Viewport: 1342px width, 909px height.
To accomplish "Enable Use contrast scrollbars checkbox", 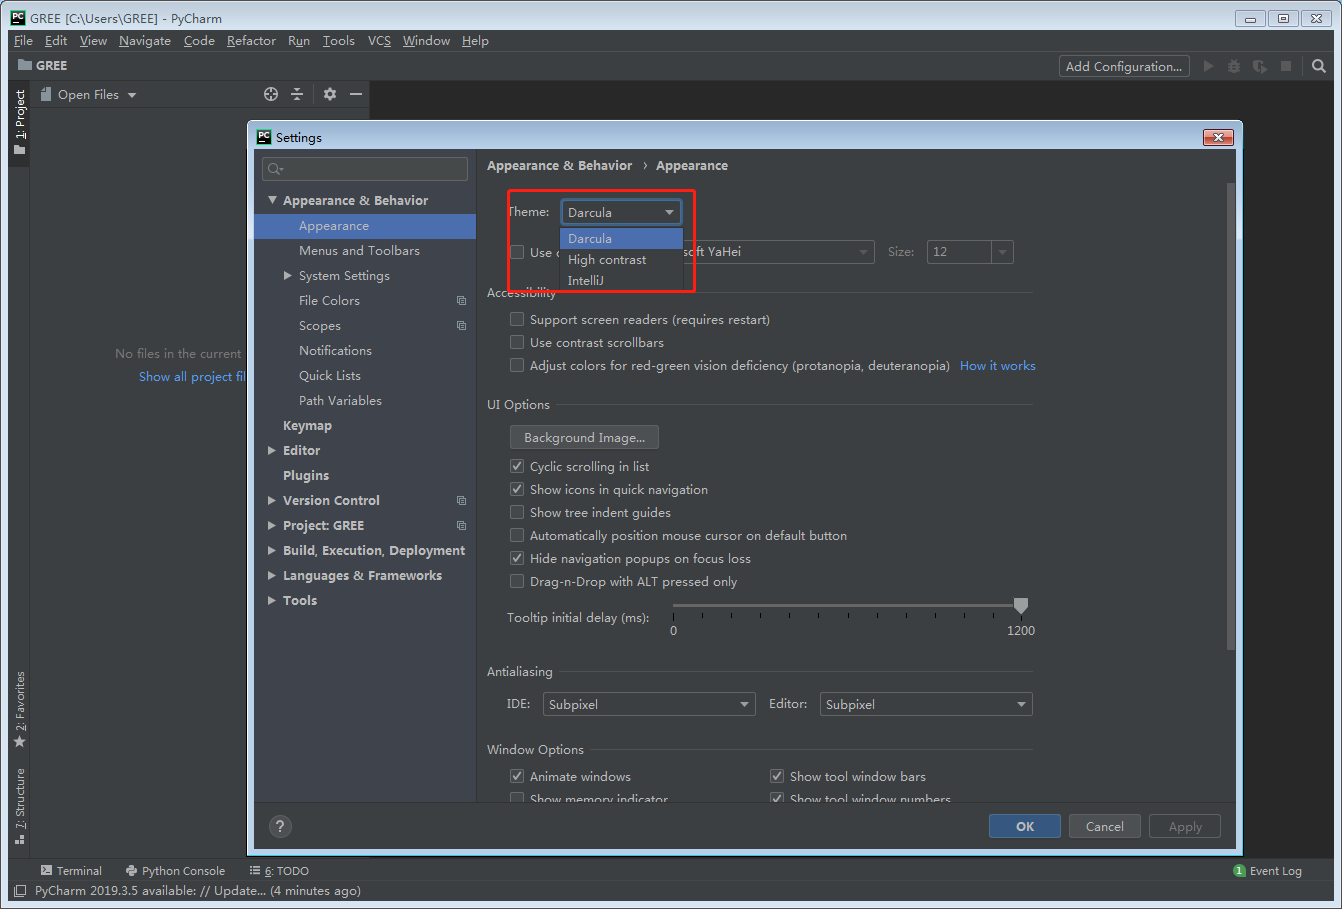I will coord(517,342).
